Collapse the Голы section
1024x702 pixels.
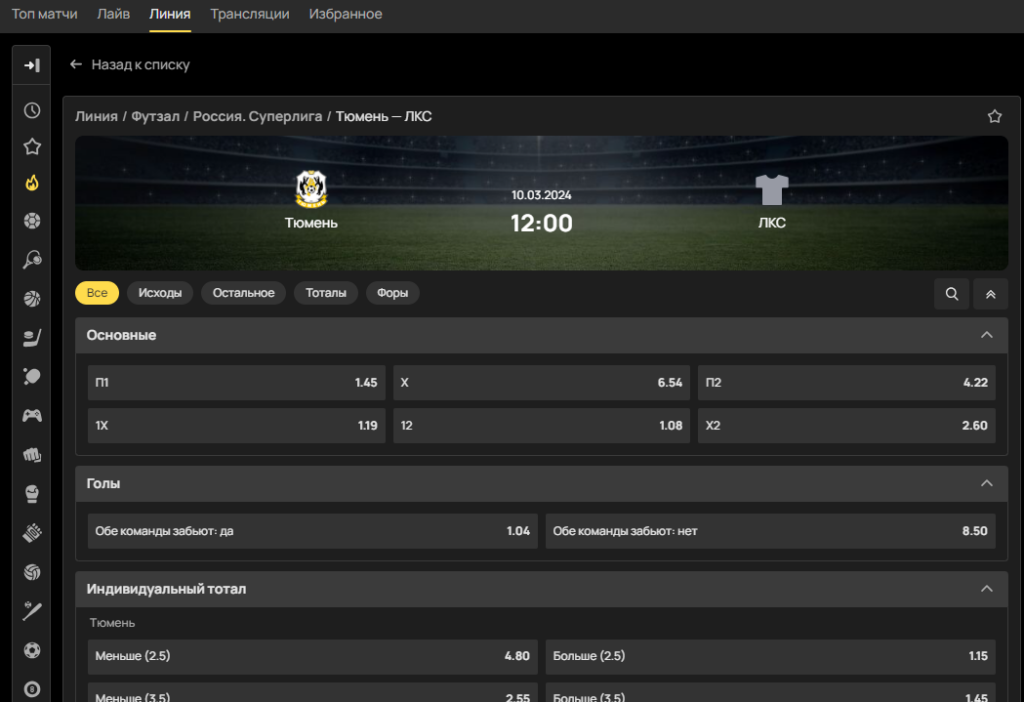tap(986, 483)
